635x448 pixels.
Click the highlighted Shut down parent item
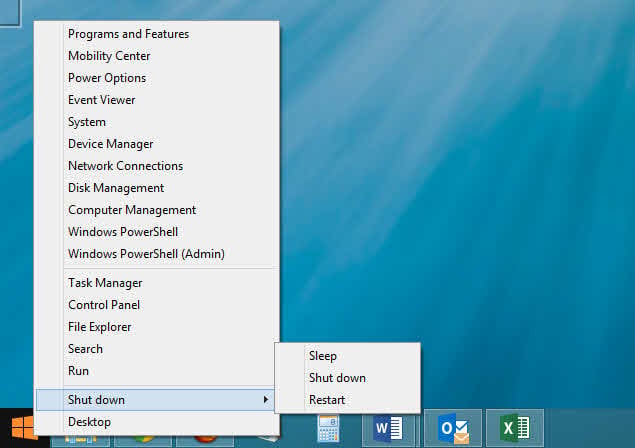click(155, 400)
